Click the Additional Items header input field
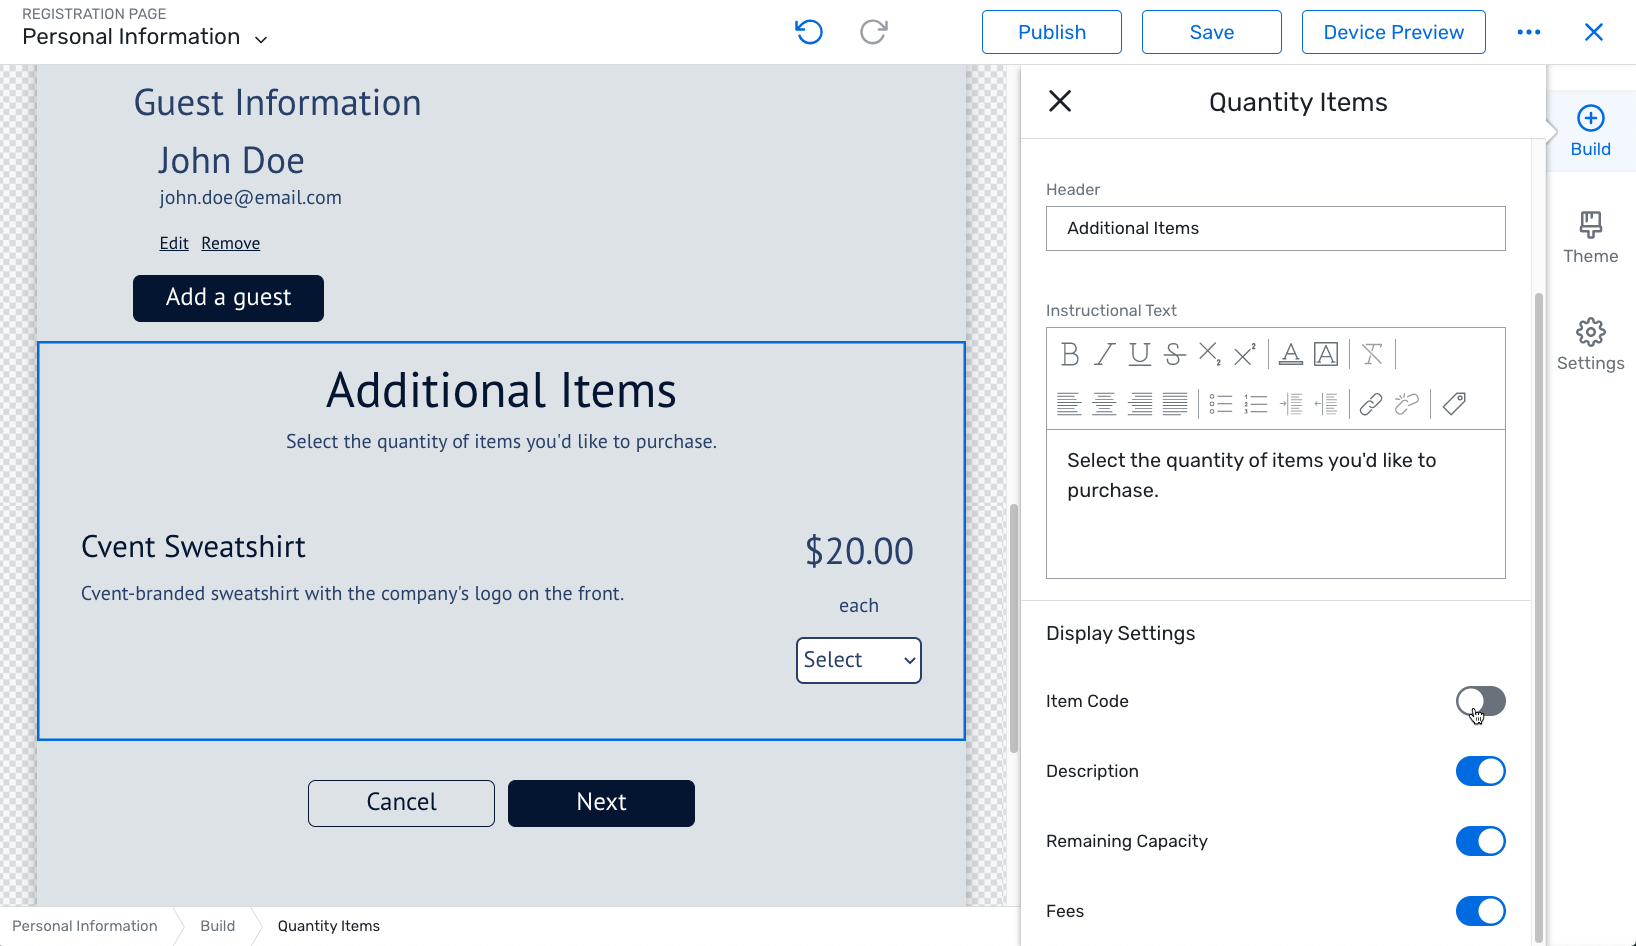This screenshot has width=1636, height=946. (x=1275, y=228)
